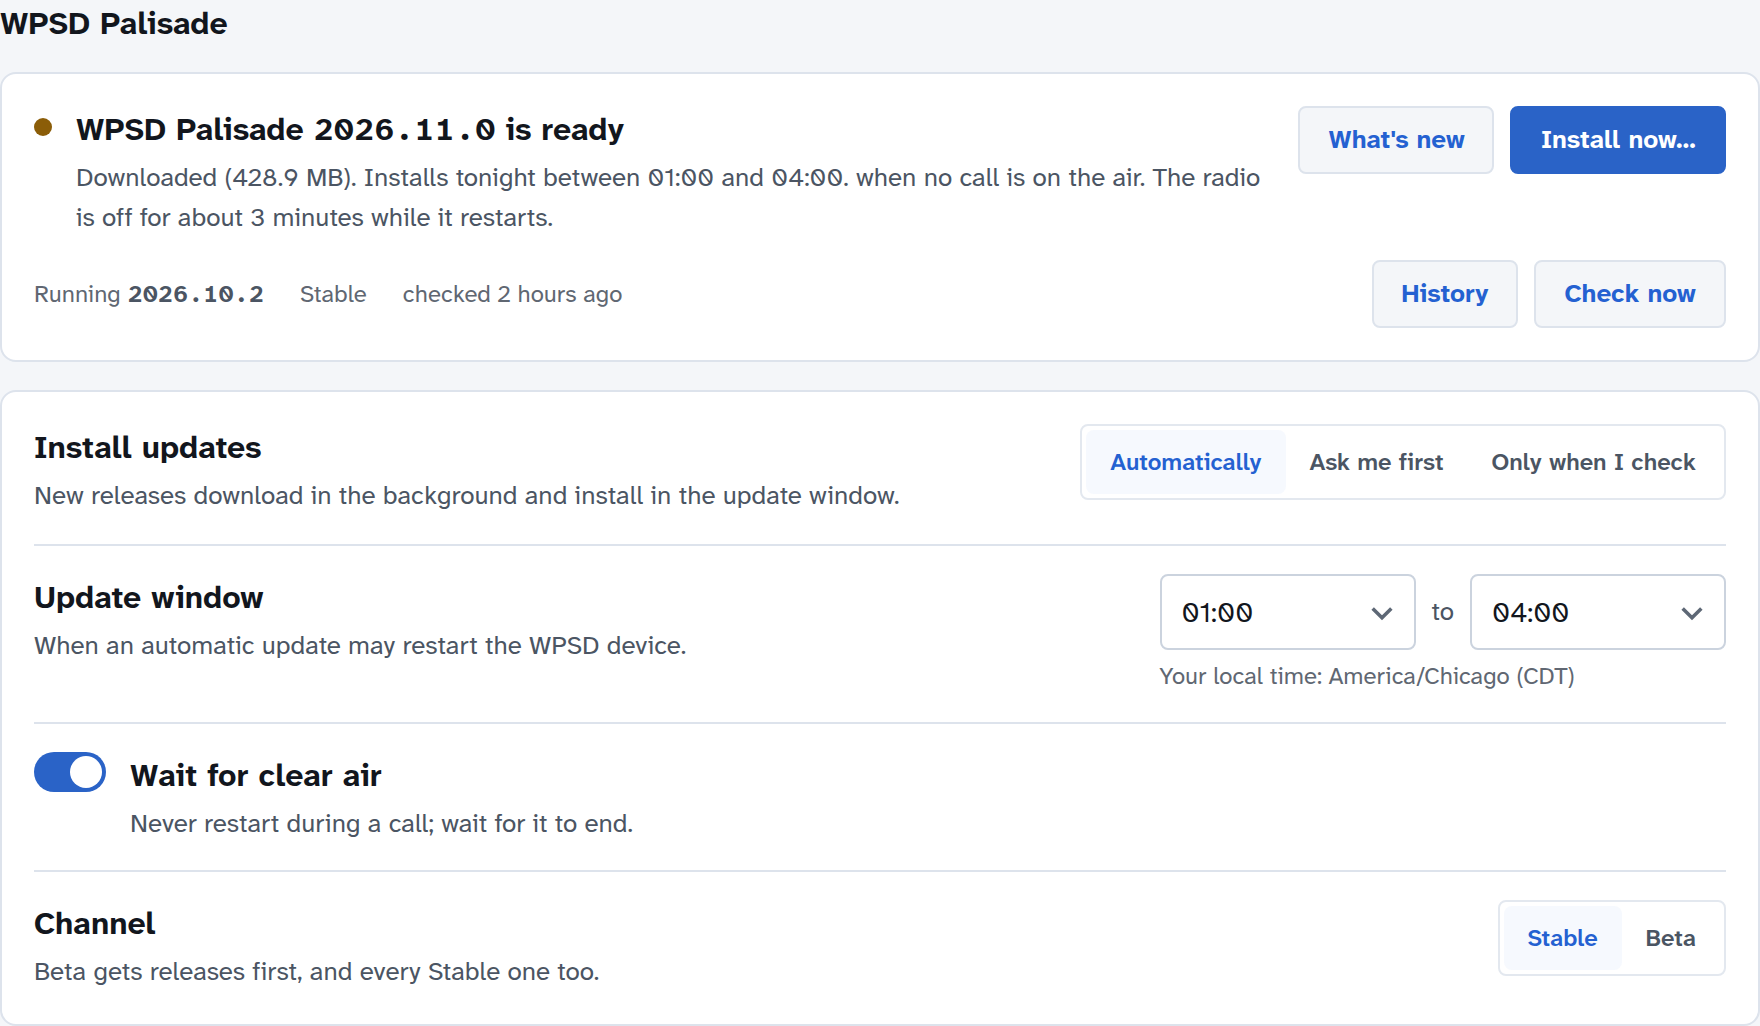Click 'Beta gets releases first' description
Screen dimensions: 1760x1026
pyautogui.click(x=317, y=972)
